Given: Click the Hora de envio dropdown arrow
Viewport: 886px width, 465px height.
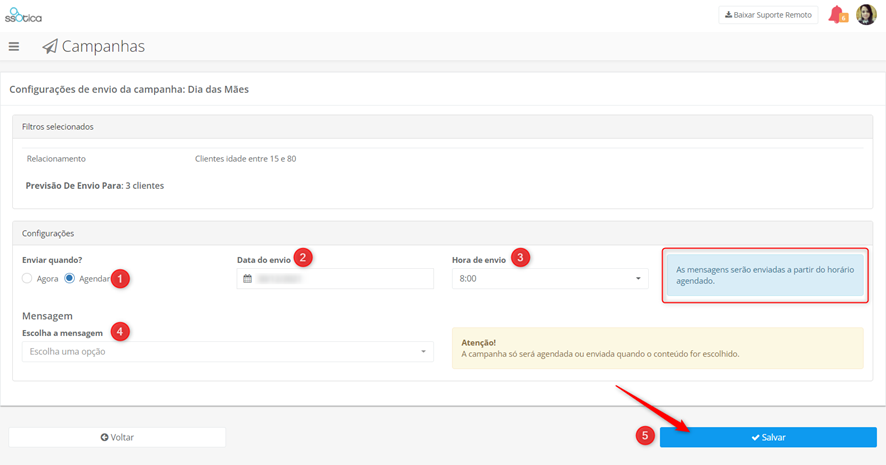Looking at the screenshot, I should pos(638,279).
